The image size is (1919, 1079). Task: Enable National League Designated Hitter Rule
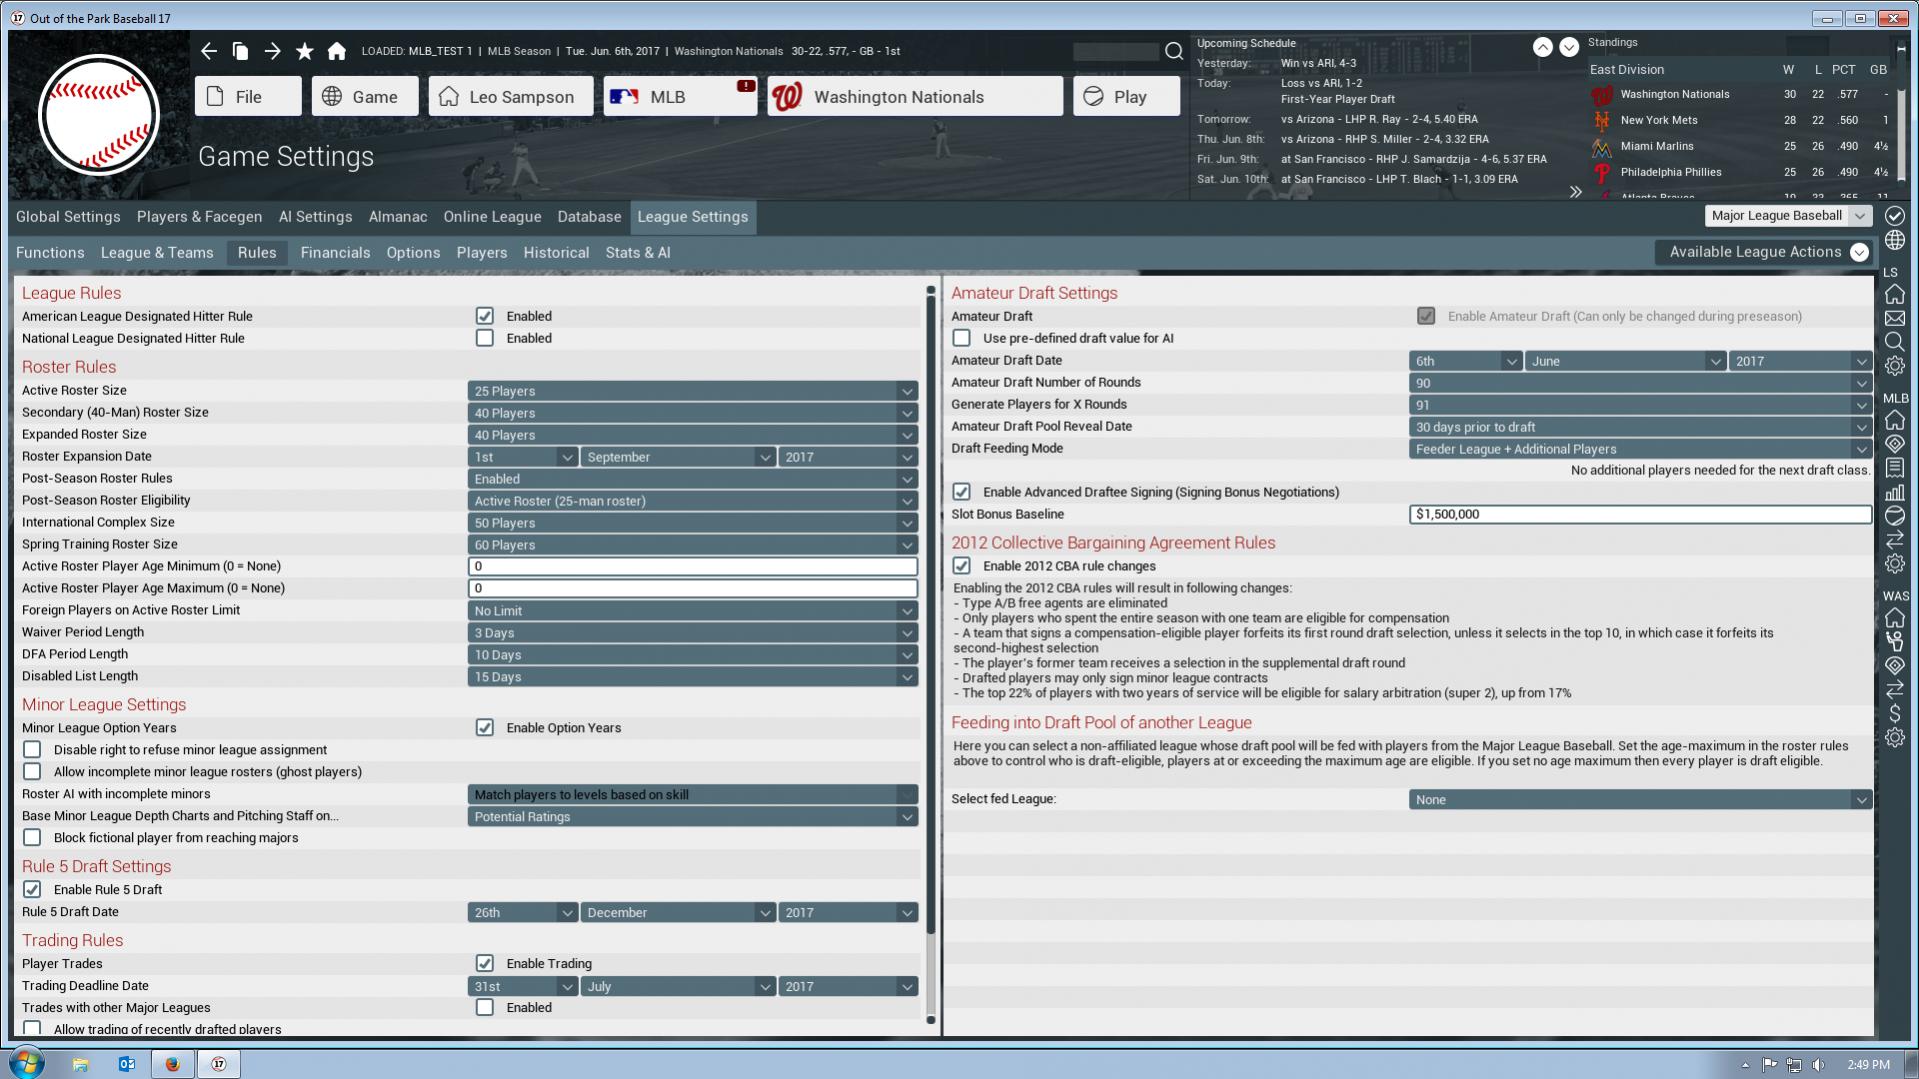tap(485, 338)
